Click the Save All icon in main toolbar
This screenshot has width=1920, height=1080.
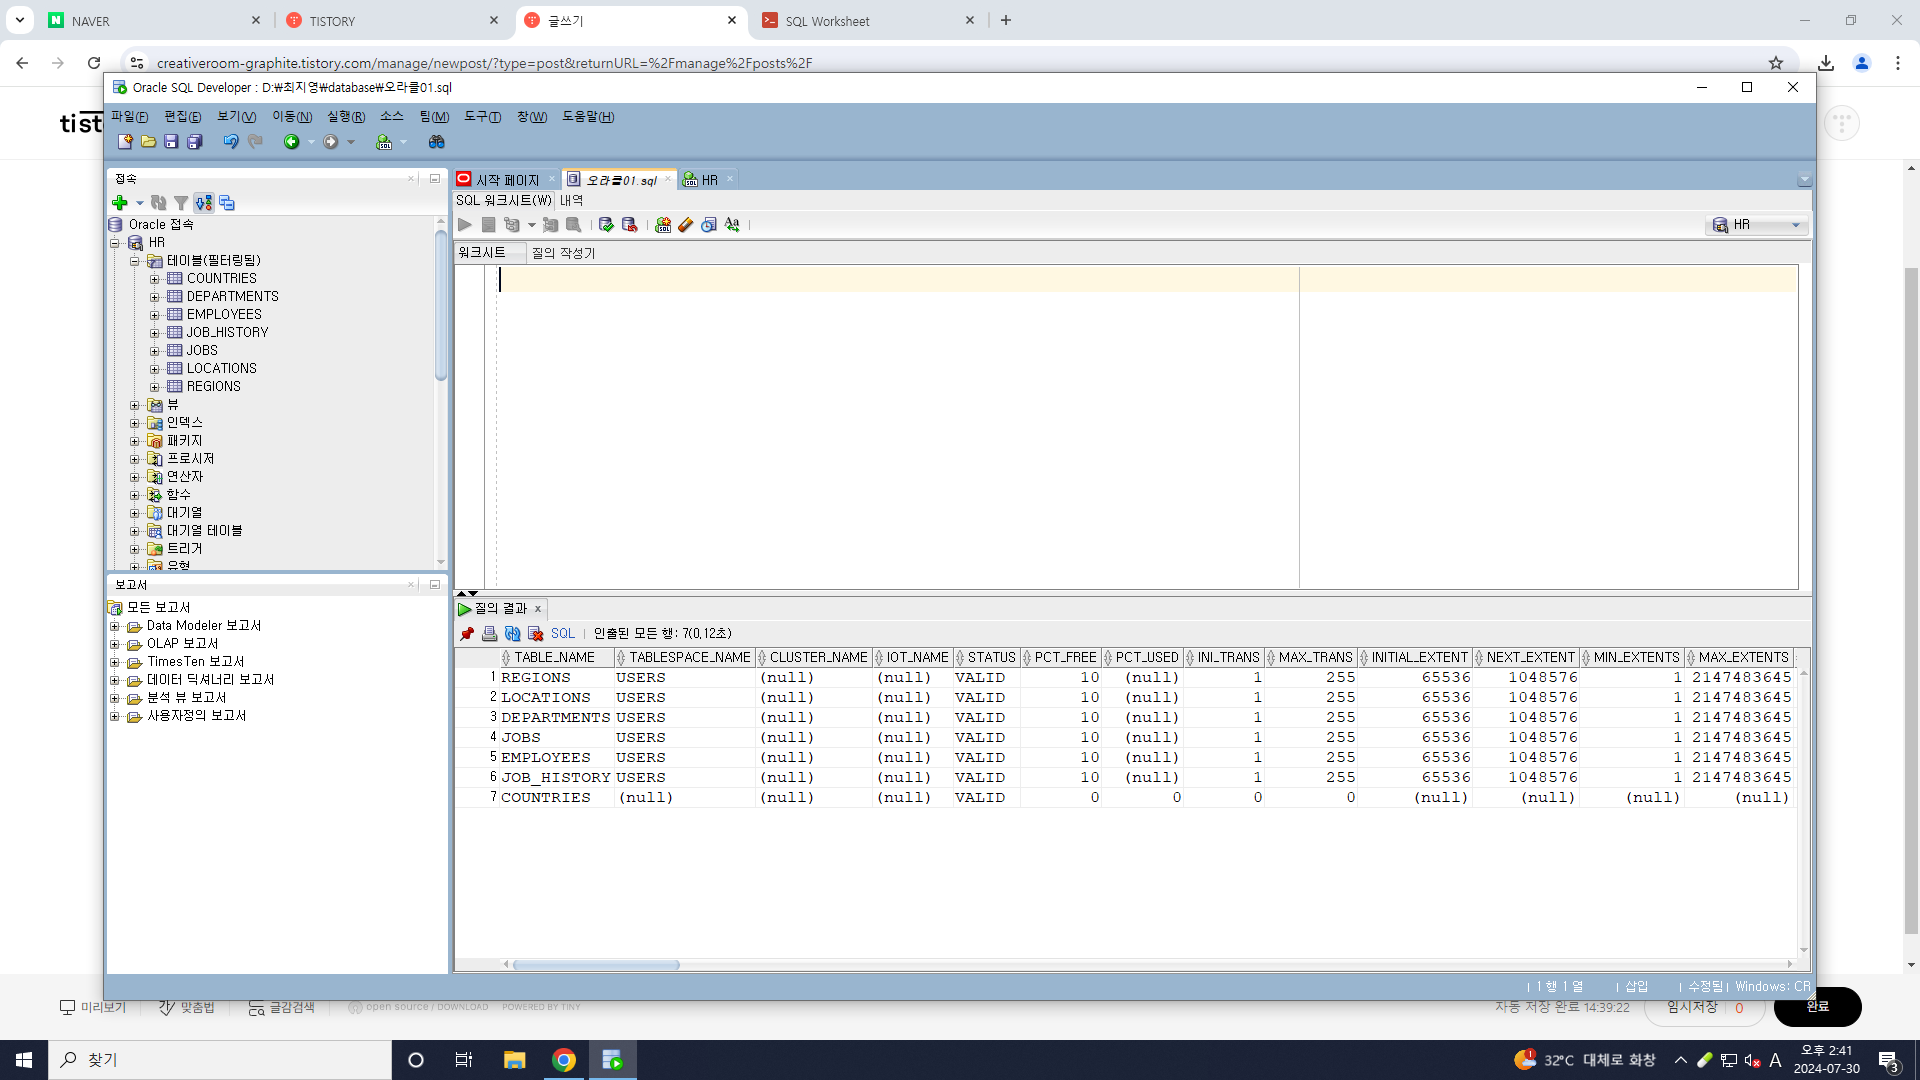tap(195, 142)
